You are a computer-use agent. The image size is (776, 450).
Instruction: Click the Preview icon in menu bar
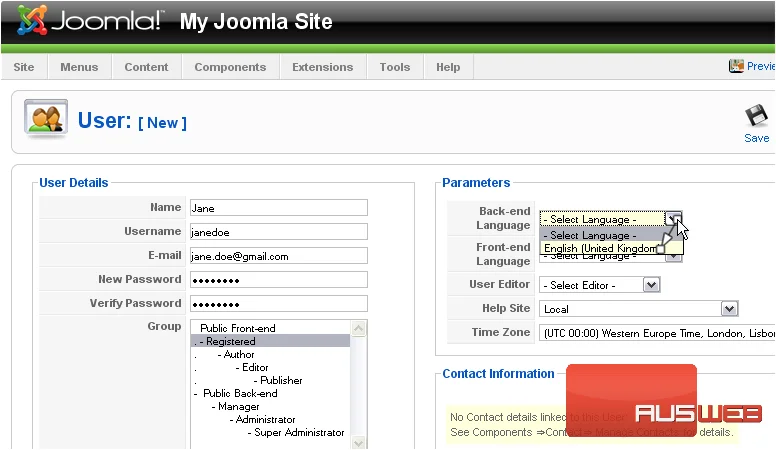736,66
